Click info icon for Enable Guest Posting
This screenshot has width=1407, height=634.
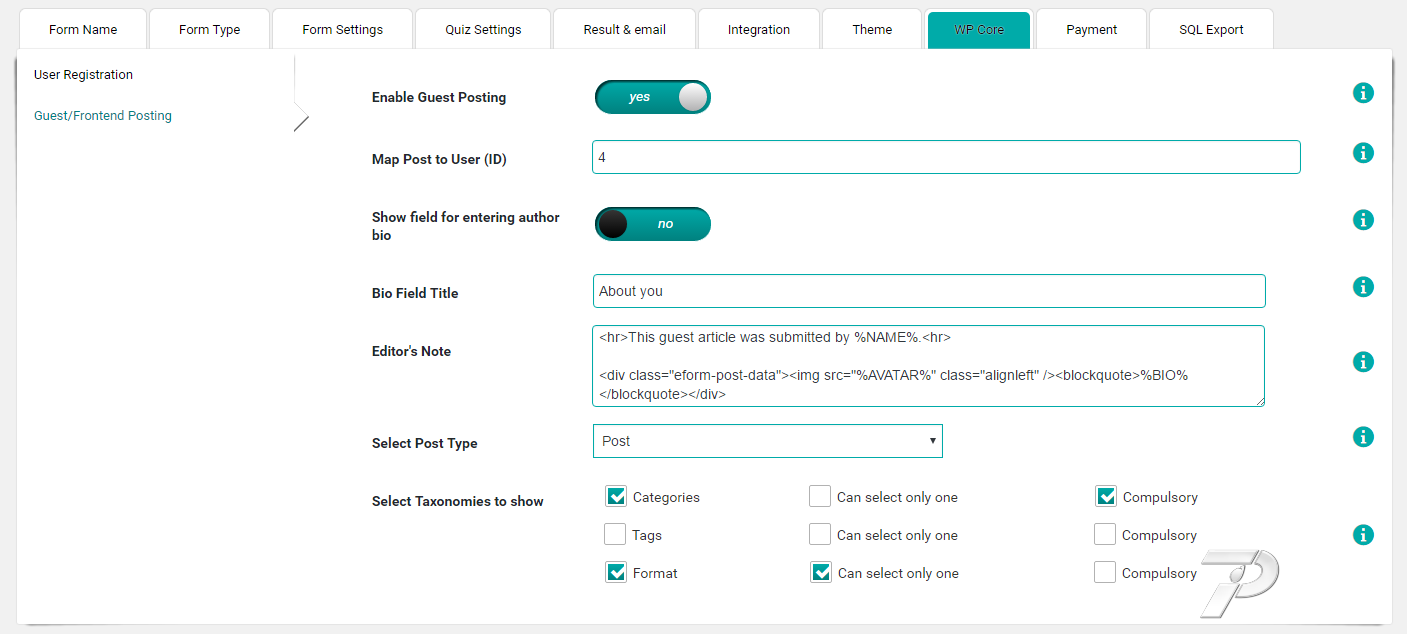(x=1362, y=93)
